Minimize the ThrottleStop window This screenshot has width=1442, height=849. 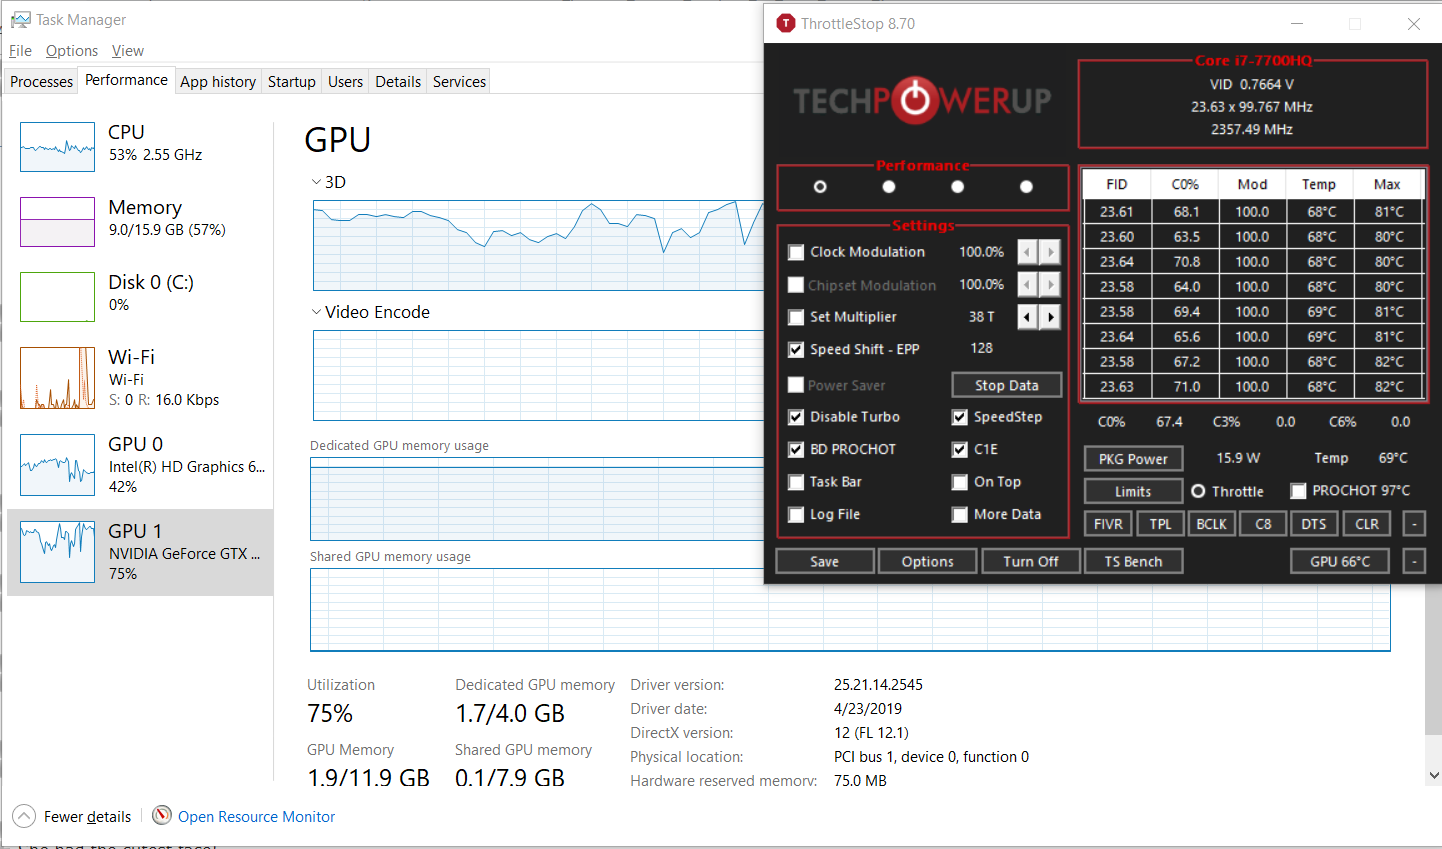point(1297,23)
